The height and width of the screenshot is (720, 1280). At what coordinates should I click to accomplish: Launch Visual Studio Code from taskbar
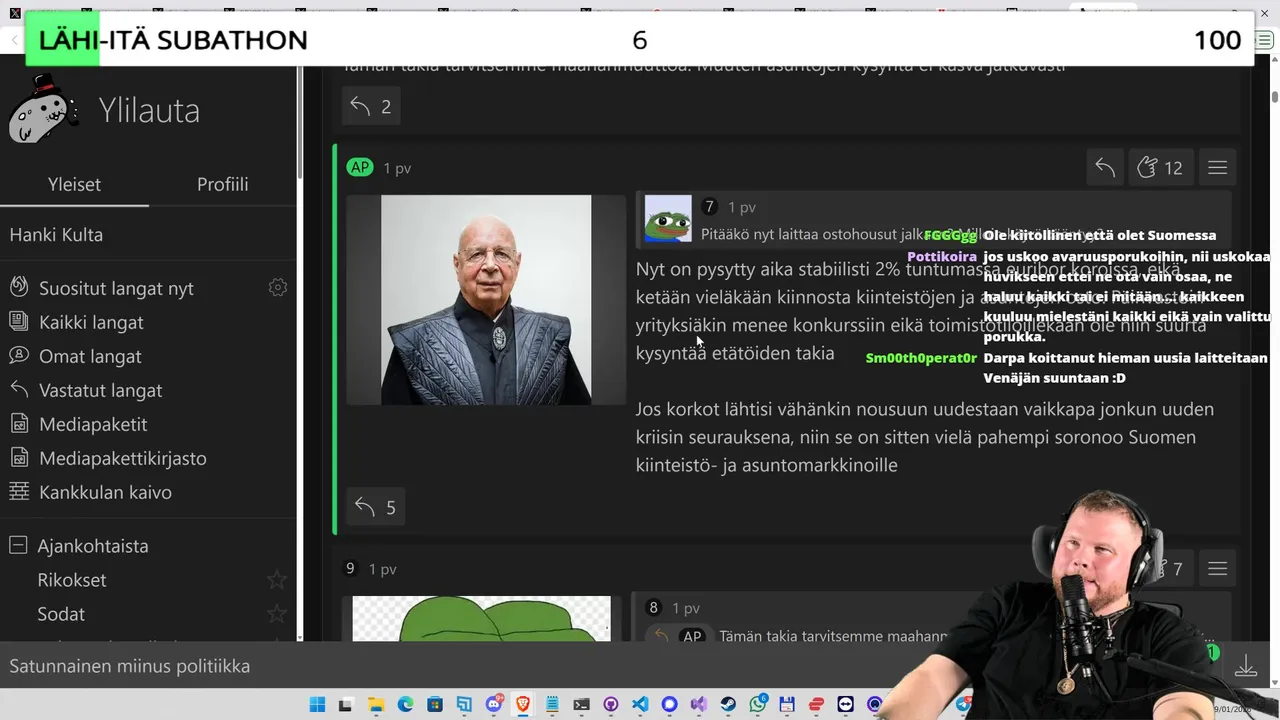pyautogui.click(x=640, y=705)
